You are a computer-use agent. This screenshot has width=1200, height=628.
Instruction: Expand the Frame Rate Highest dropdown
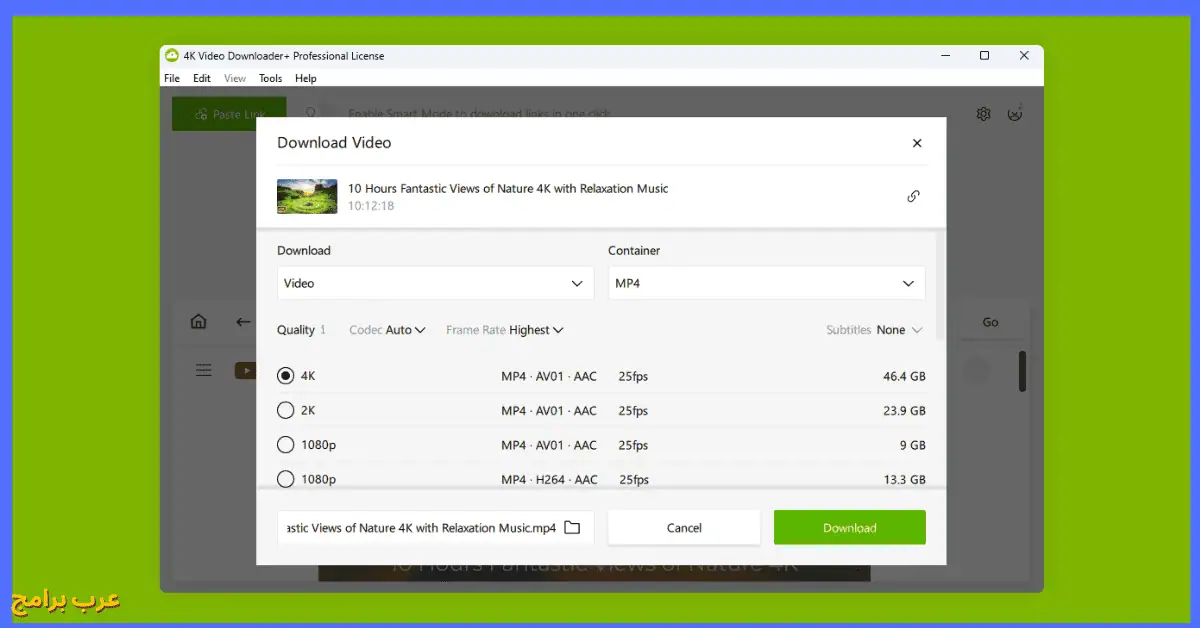(505, 330)
